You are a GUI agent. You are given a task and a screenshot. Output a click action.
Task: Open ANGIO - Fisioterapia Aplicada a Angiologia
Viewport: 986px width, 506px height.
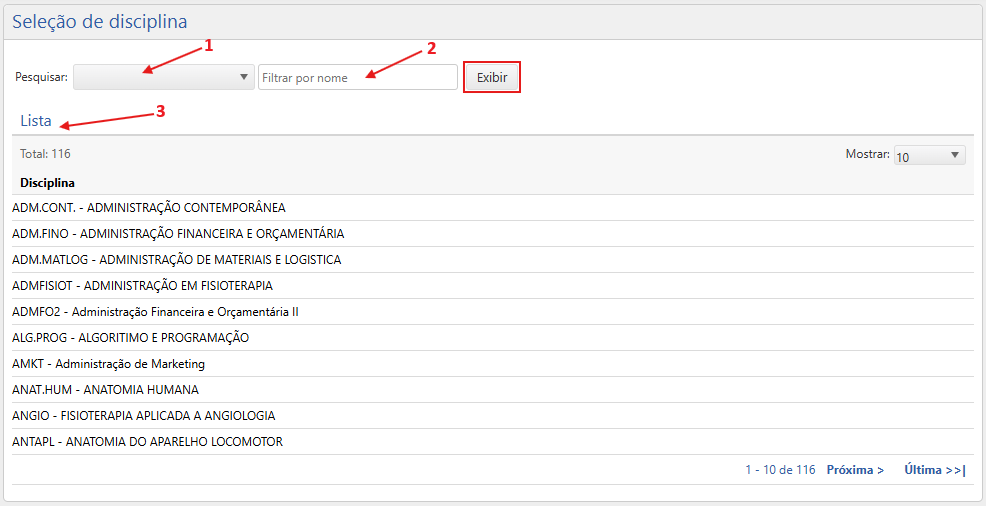(x=143, y=416)
